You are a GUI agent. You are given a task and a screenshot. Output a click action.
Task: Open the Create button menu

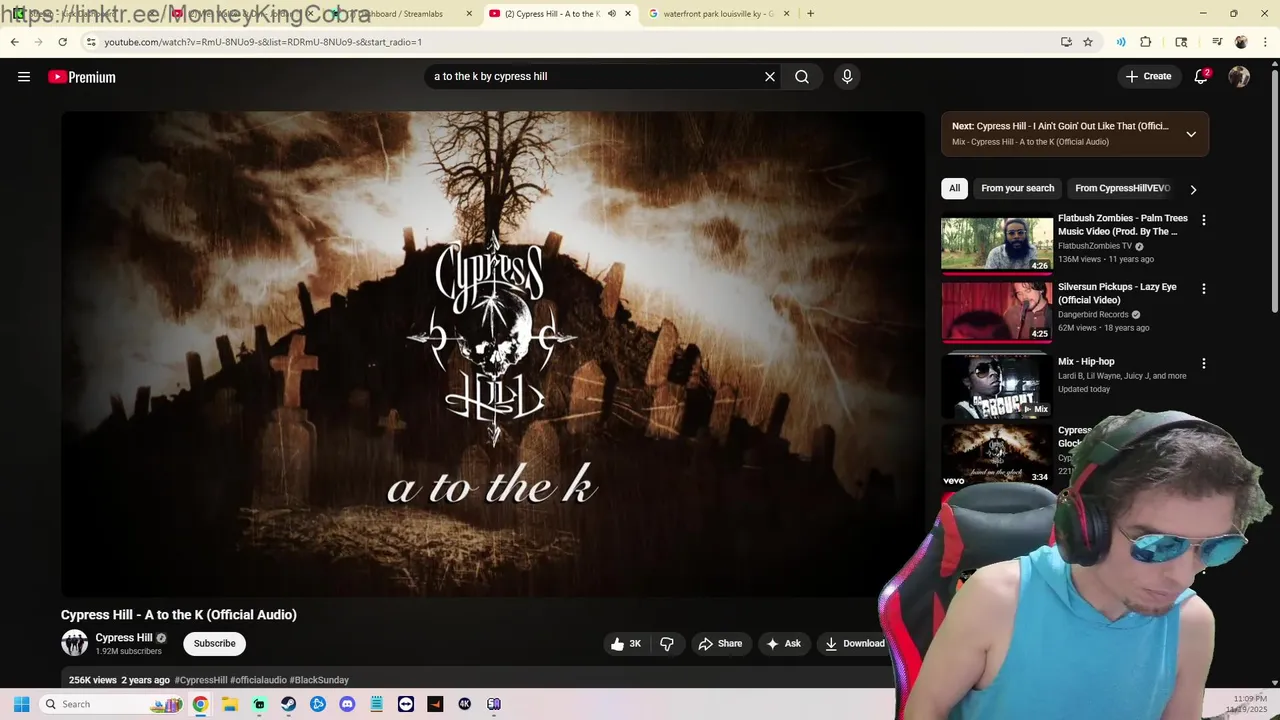coord(1148,77)
